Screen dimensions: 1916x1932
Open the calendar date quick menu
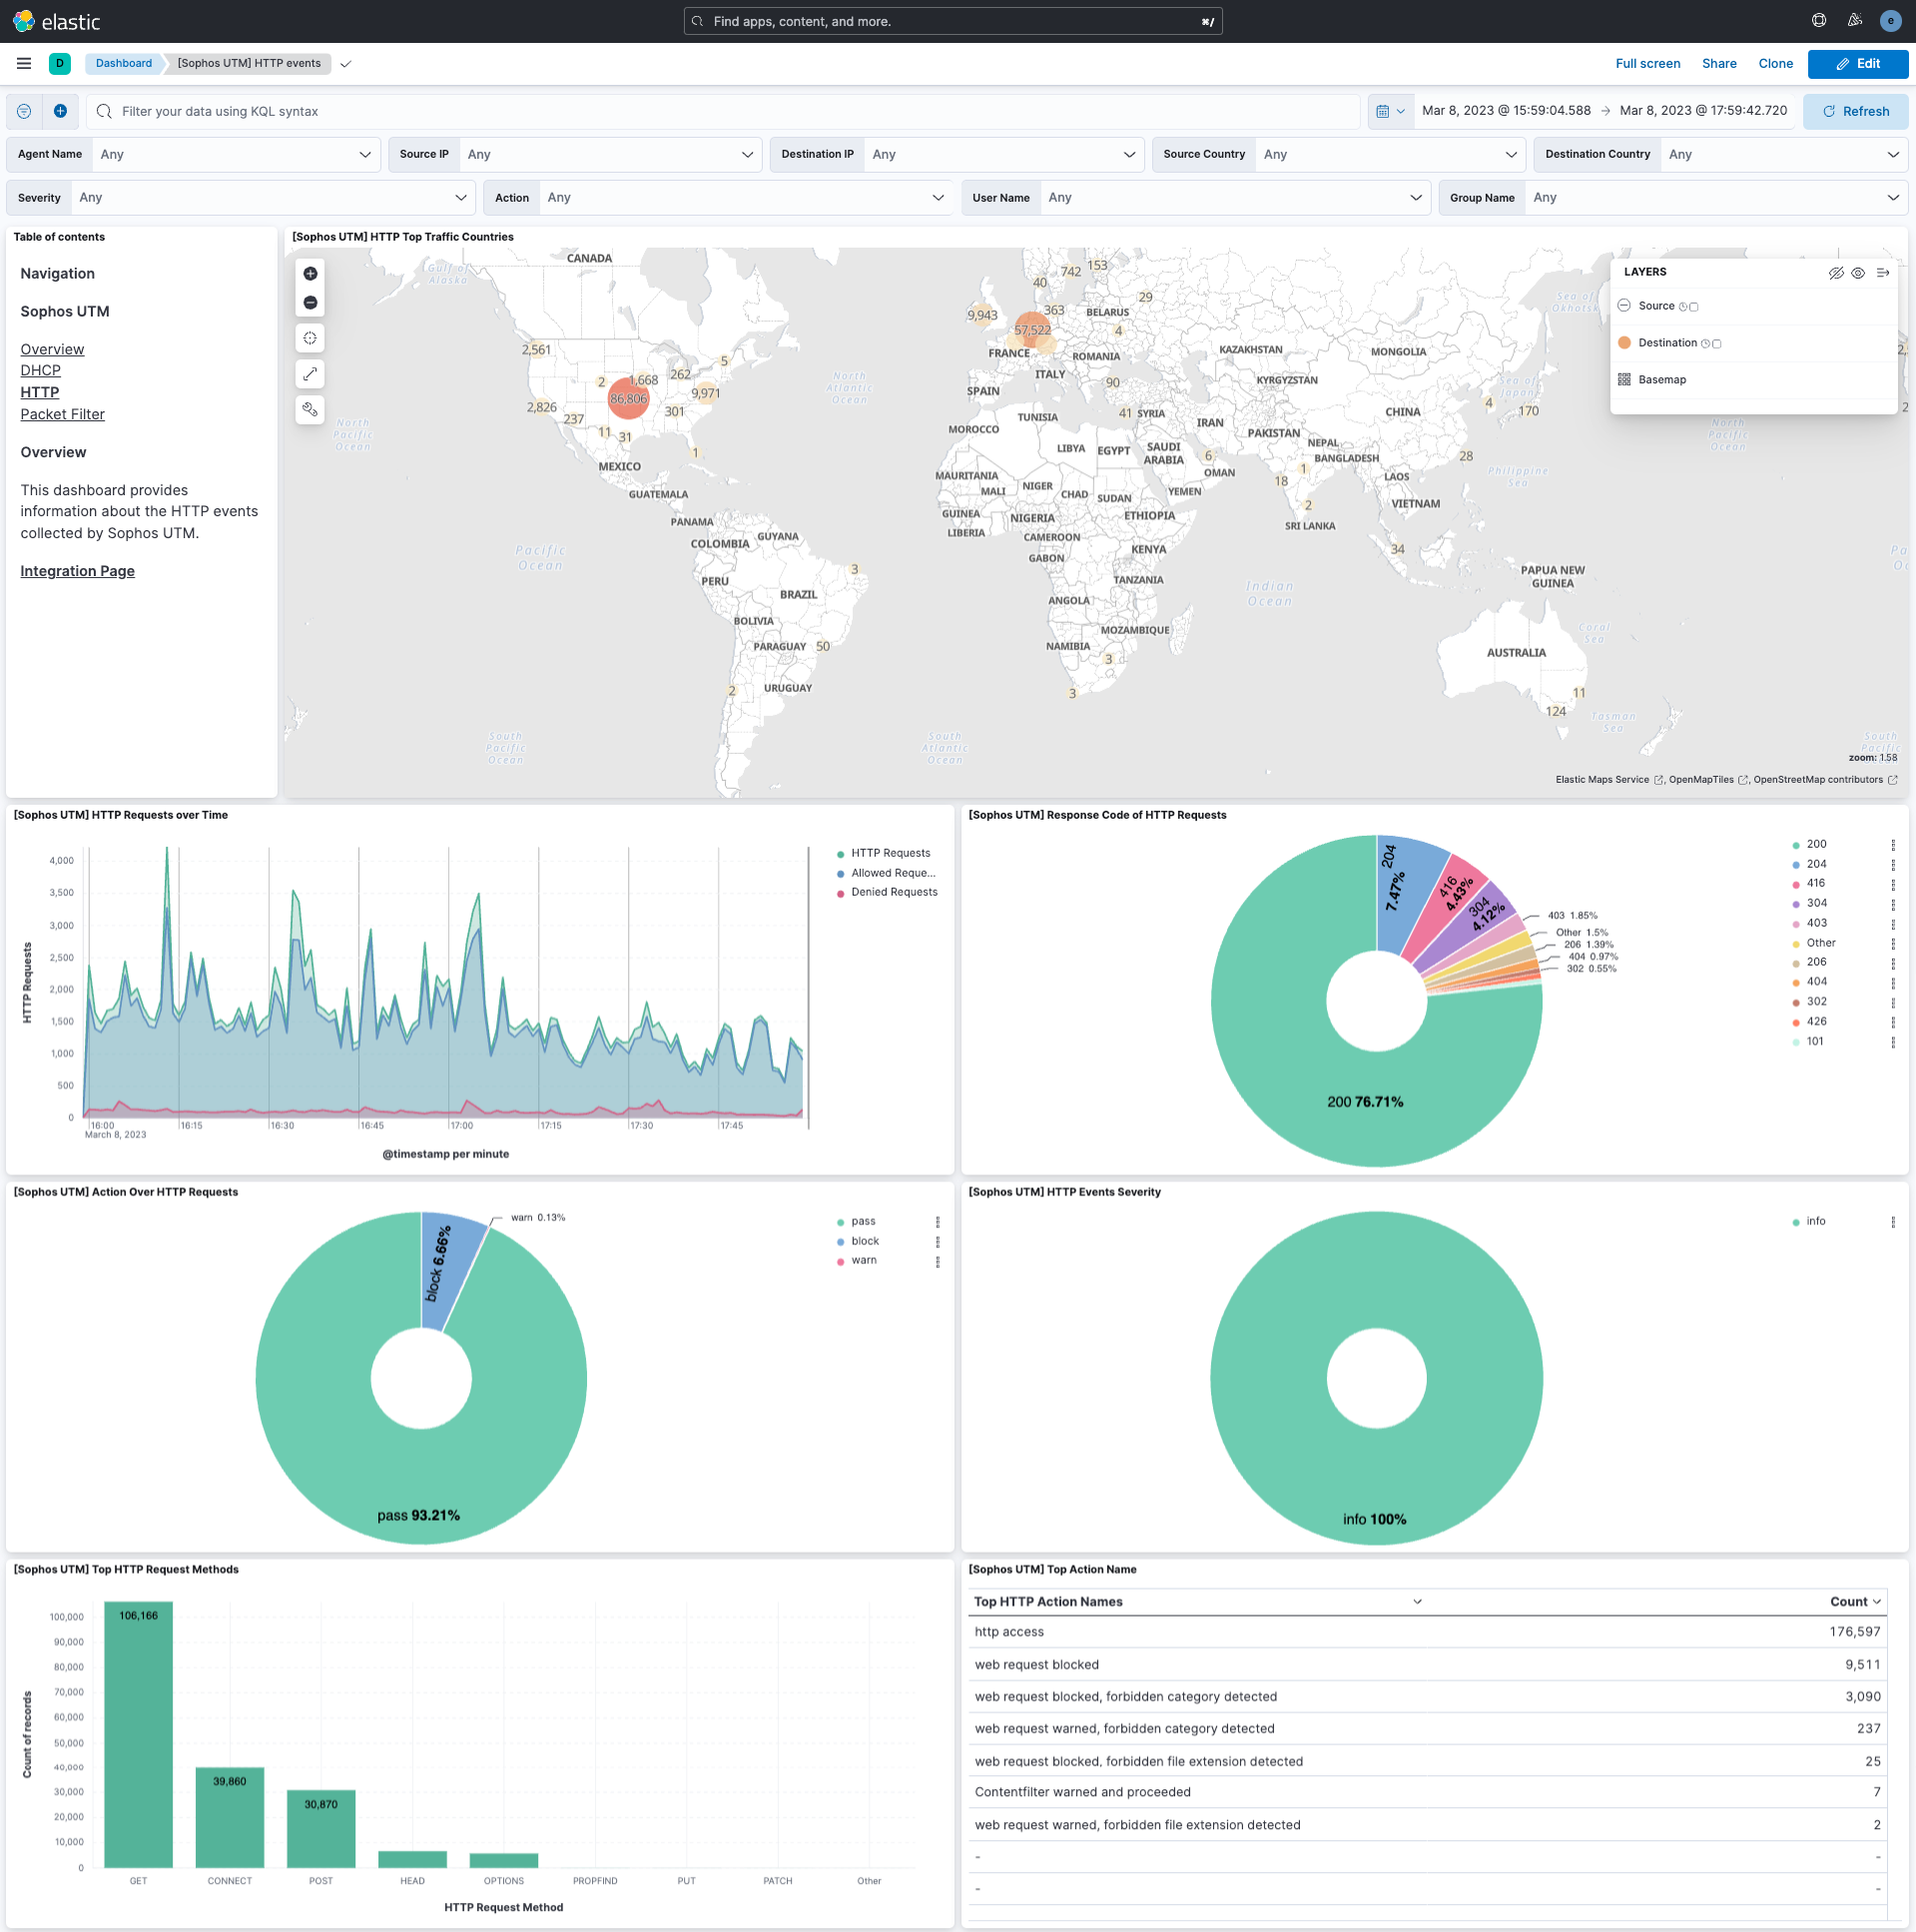[1390, 112]
